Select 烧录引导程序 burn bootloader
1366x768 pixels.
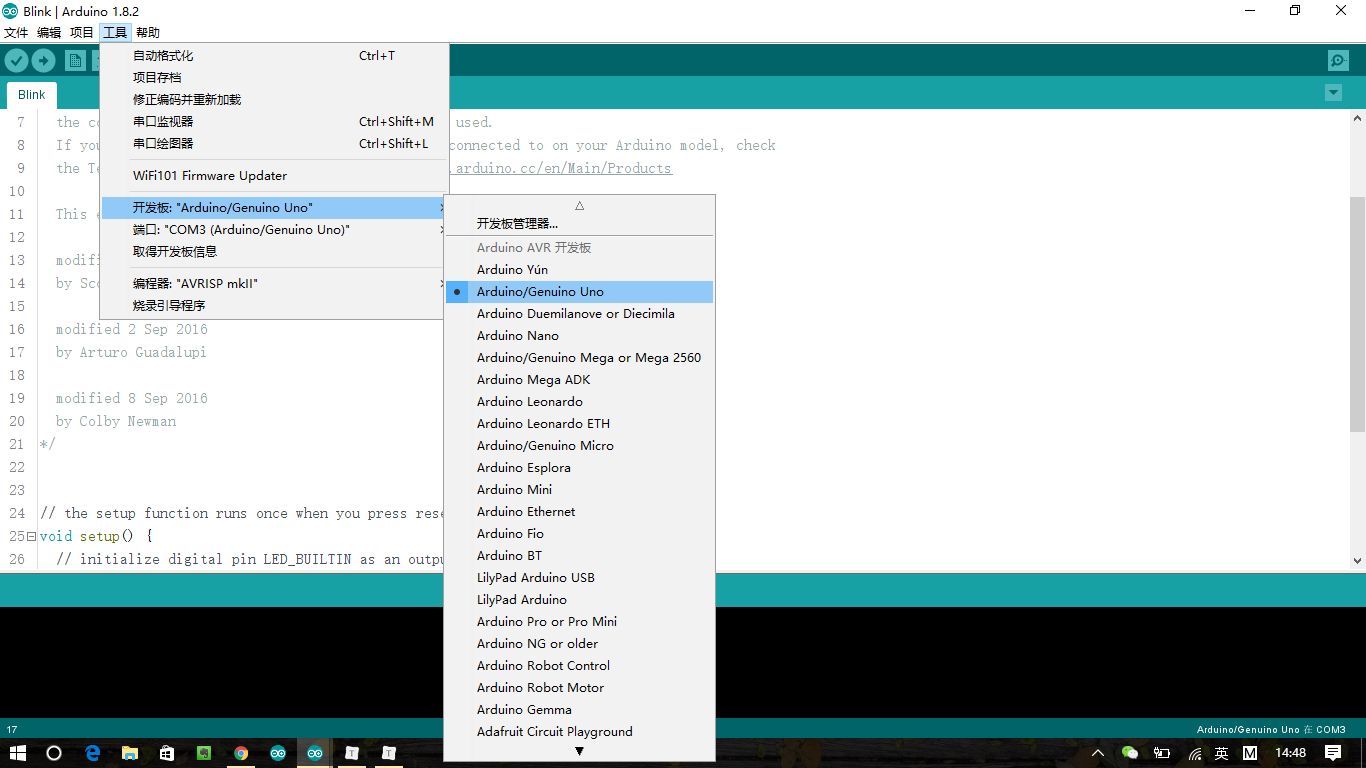[274, 306]
